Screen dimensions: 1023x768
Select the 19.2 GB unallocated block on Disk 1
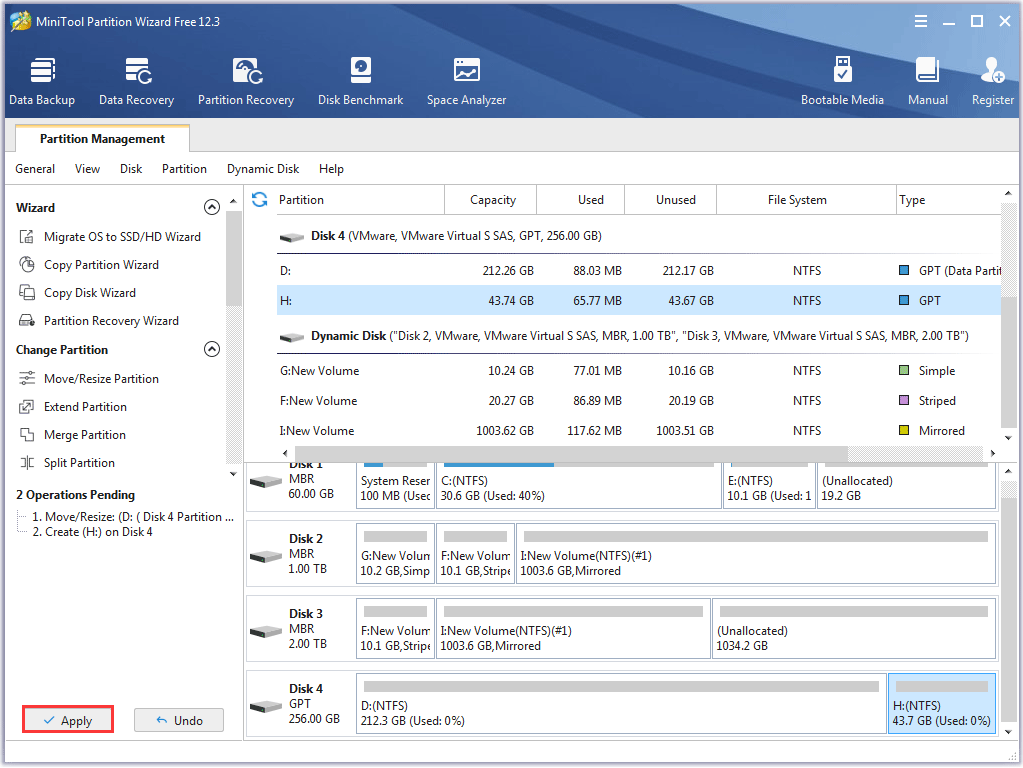pos(907,485)
